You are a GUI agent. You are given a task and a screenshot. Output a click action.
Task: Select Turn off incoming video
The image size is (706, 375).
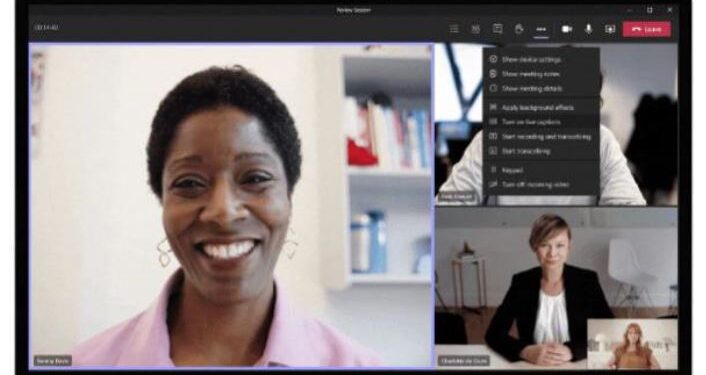[x=541, y=185]
